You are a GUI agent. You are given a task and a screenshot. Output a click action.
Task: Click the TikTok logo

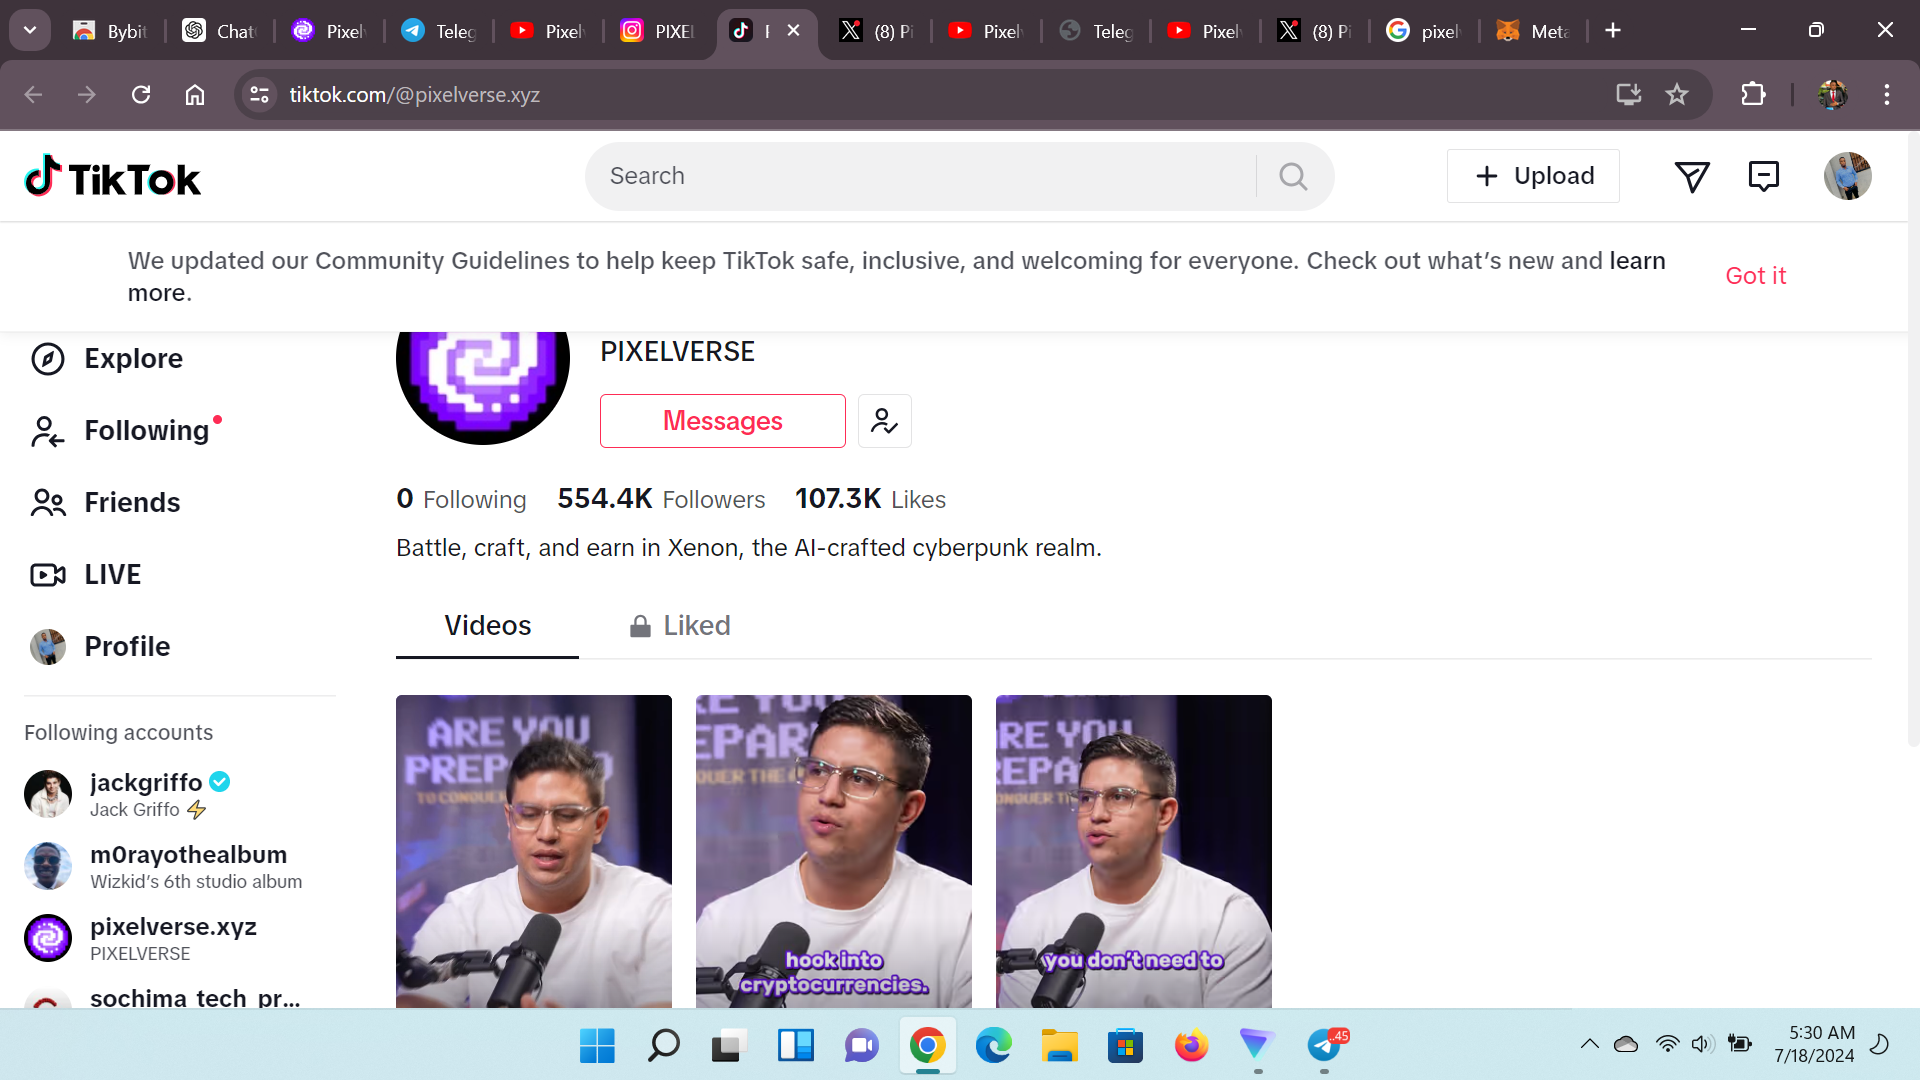[x=112, y=177]
